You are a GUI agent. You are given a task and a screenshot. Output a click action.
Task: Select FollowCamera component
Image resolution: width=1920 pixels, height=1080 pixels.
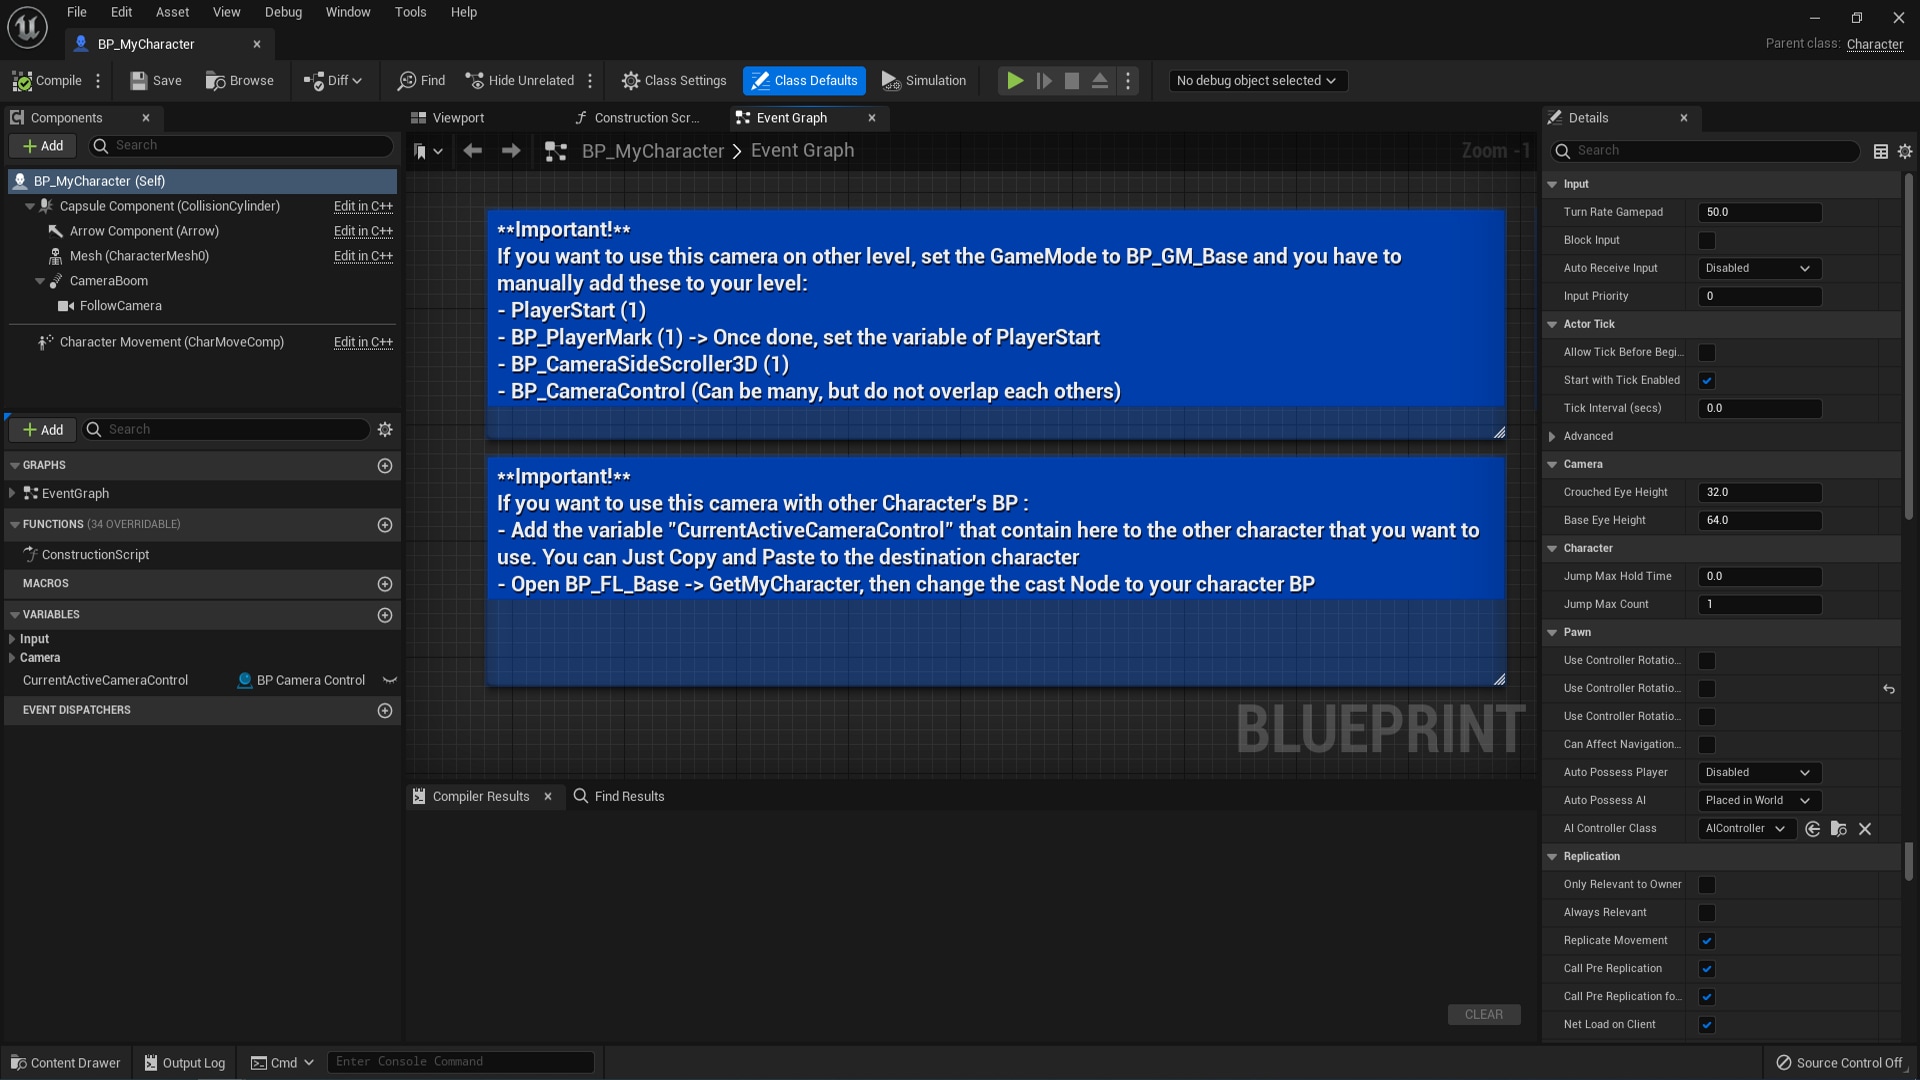120,306
